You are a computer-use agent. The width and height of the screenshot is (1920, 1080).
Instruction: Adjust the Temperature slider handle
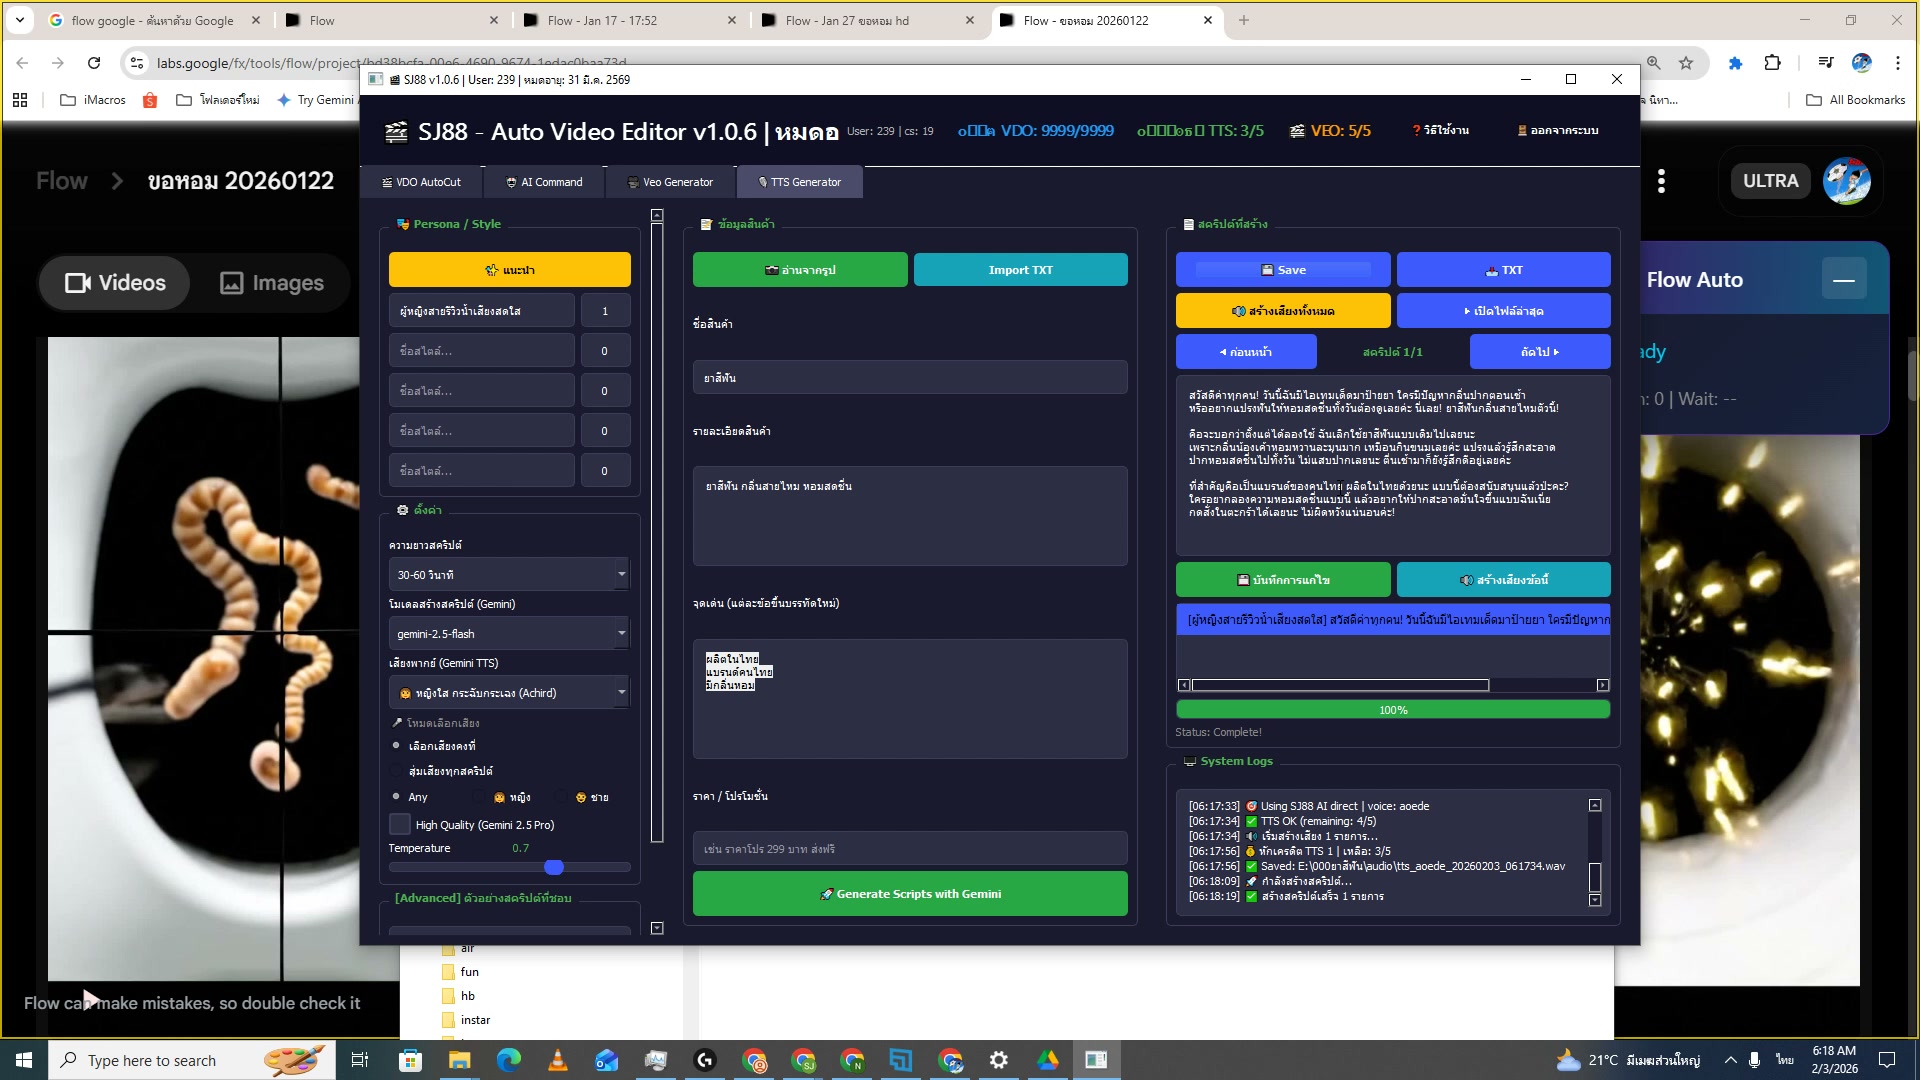554,867
